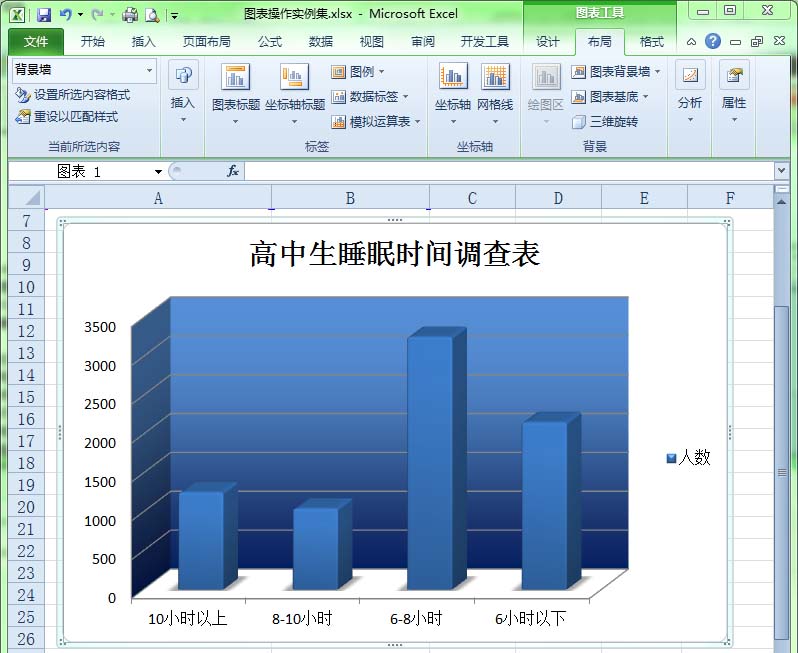The width and height of the screenshot is (798, 653).
Task: Switch to the 数据 tab
Action: [321, 42]
